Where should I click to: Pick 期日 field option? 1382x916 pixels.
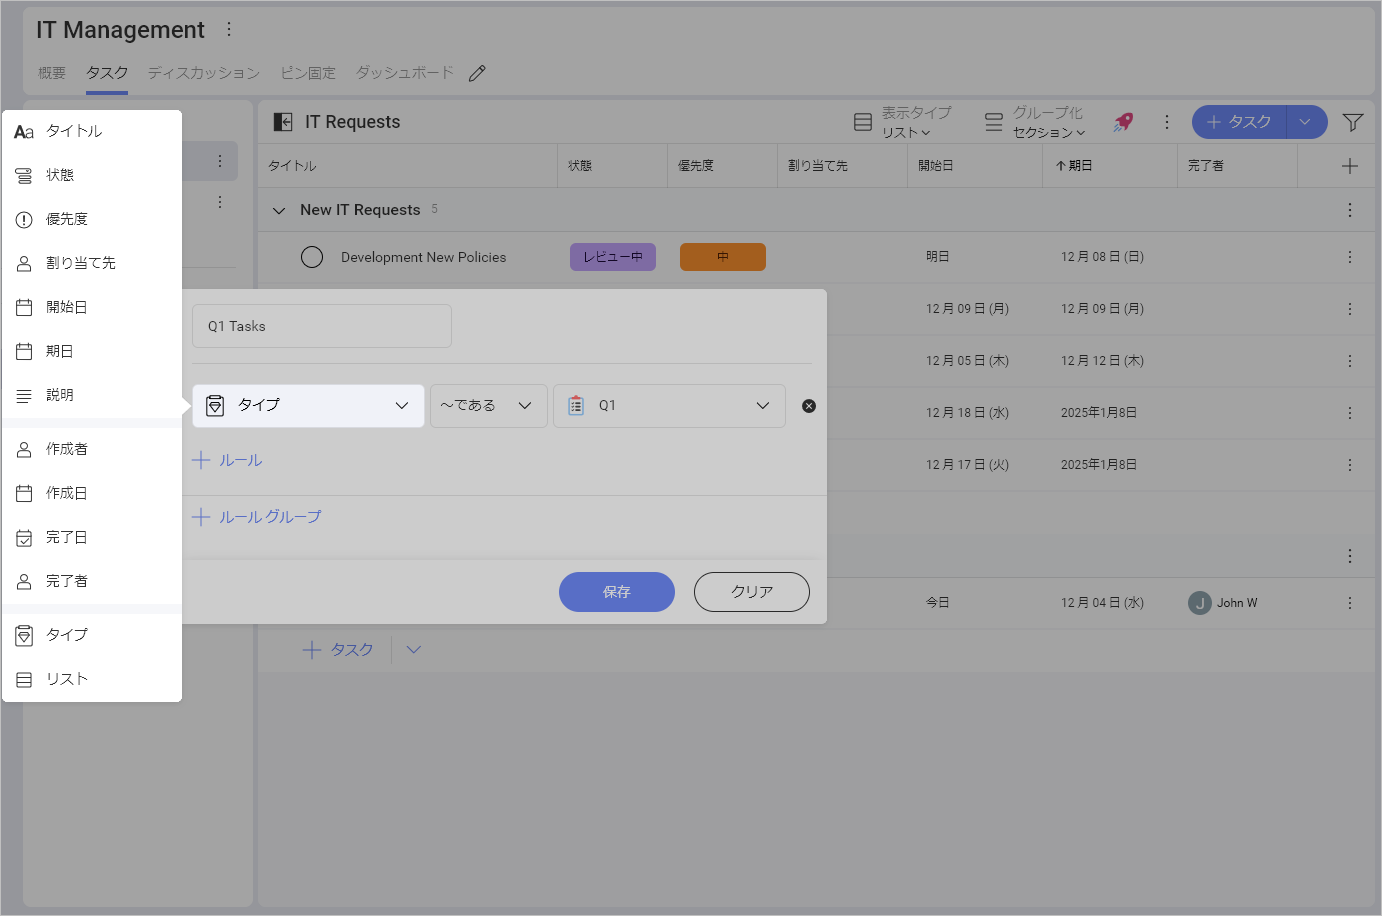click(x=92, y=351)
